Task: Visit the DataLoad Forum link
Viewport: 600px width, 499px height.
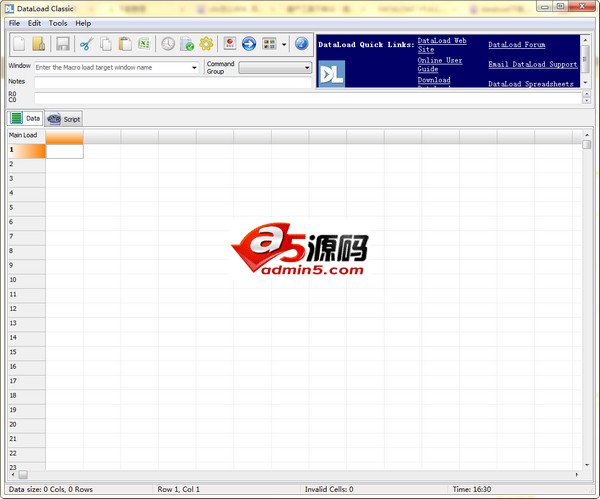Action: (x=517, y=45)
